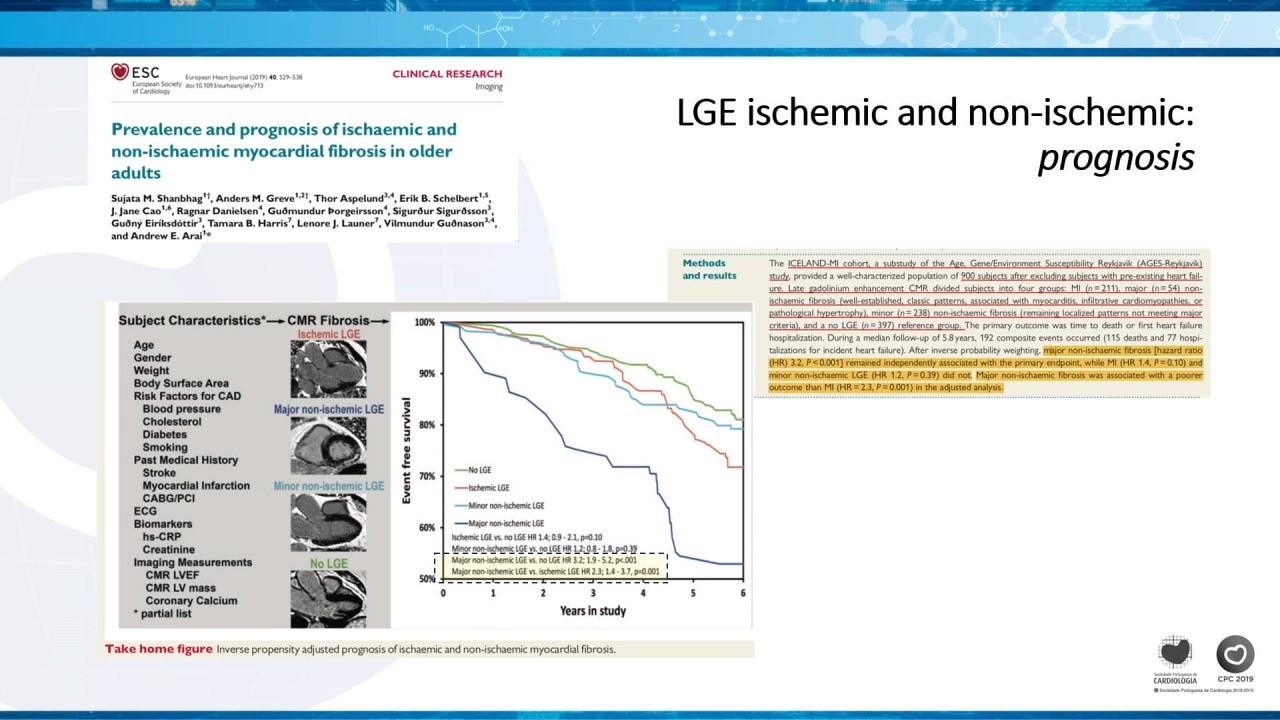Click the 'Subject Characteristics*' heading

click(x=193, y=321)
